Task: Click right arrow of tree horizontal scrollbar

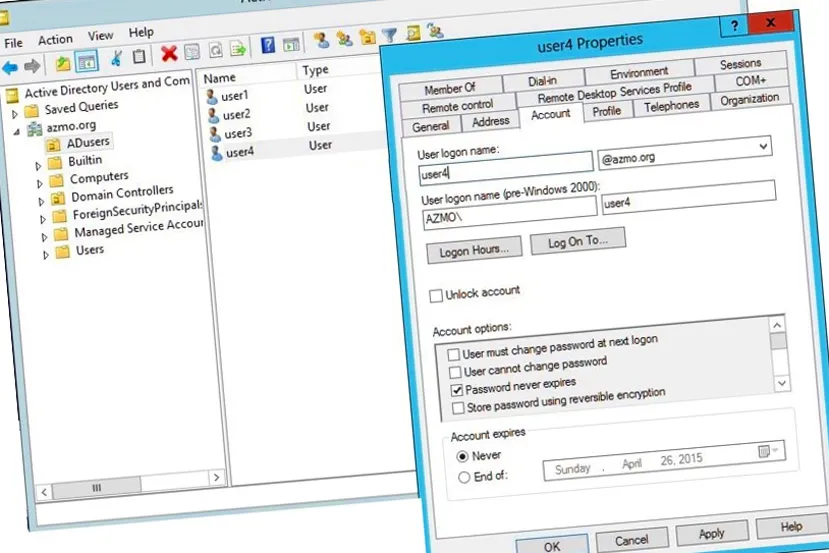Action: pyautogui.click(x=216, y=478)
